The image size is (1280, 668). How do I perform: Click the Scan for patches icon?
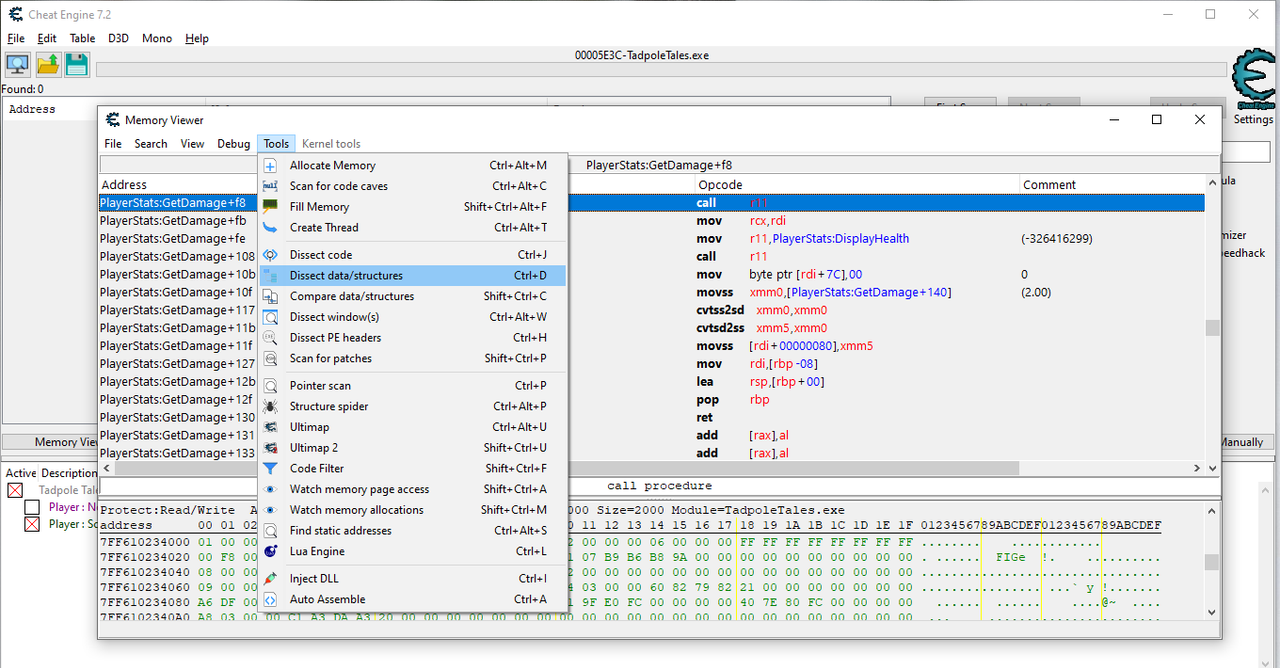(x=270, y=359)
